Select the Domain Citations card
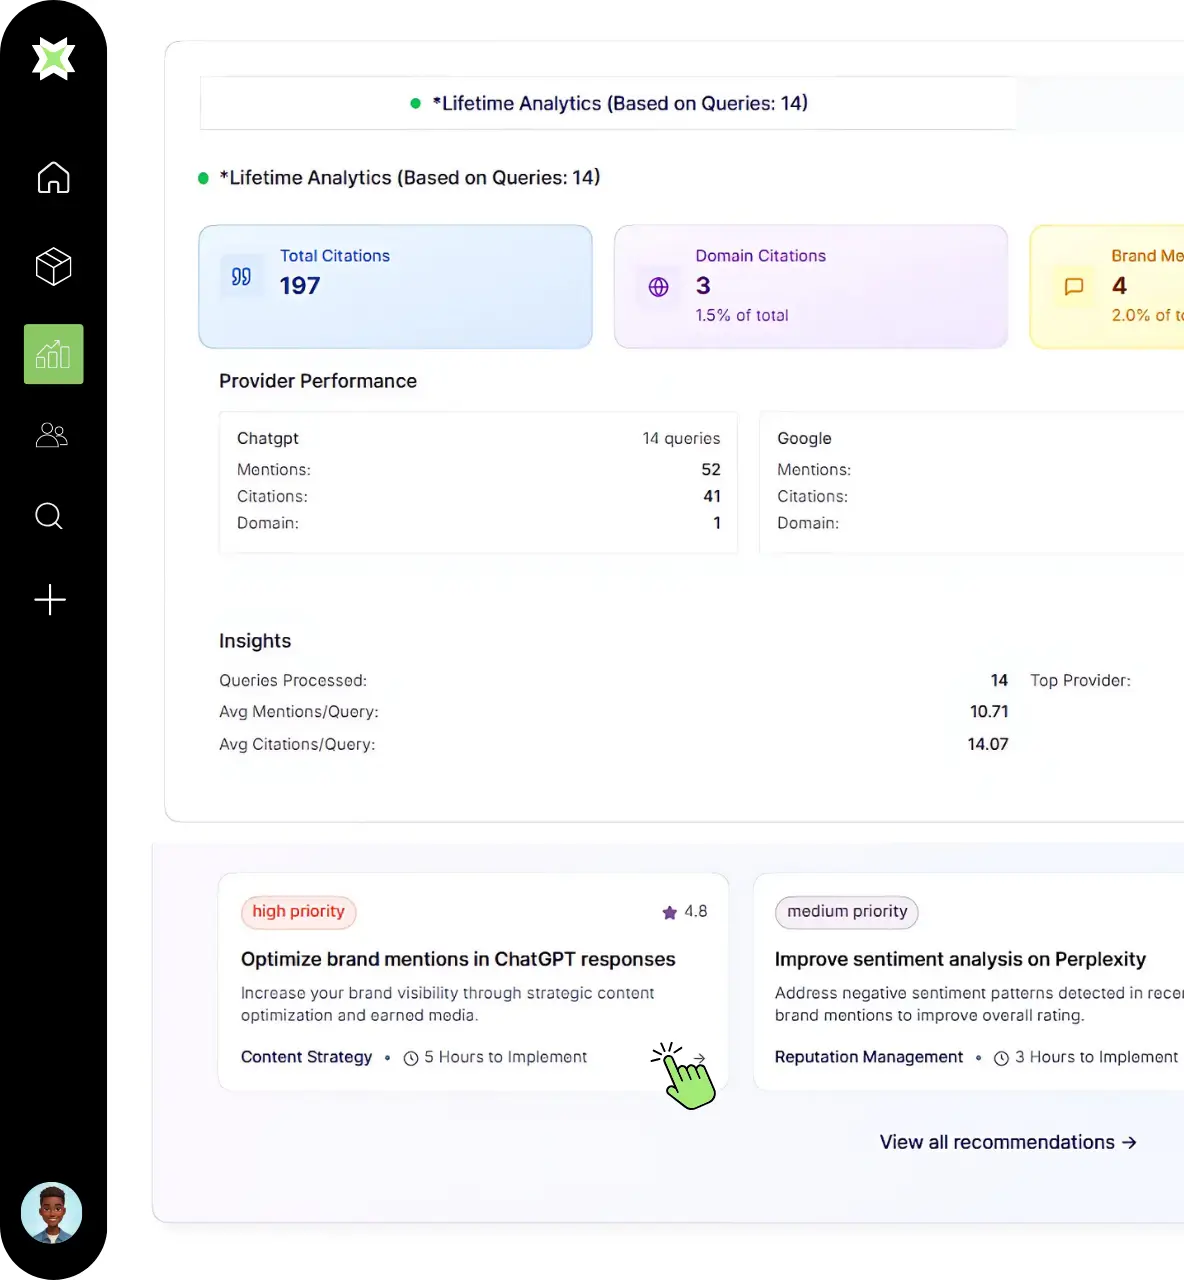Screen dimensions: 1184x1280 point(810,287)
